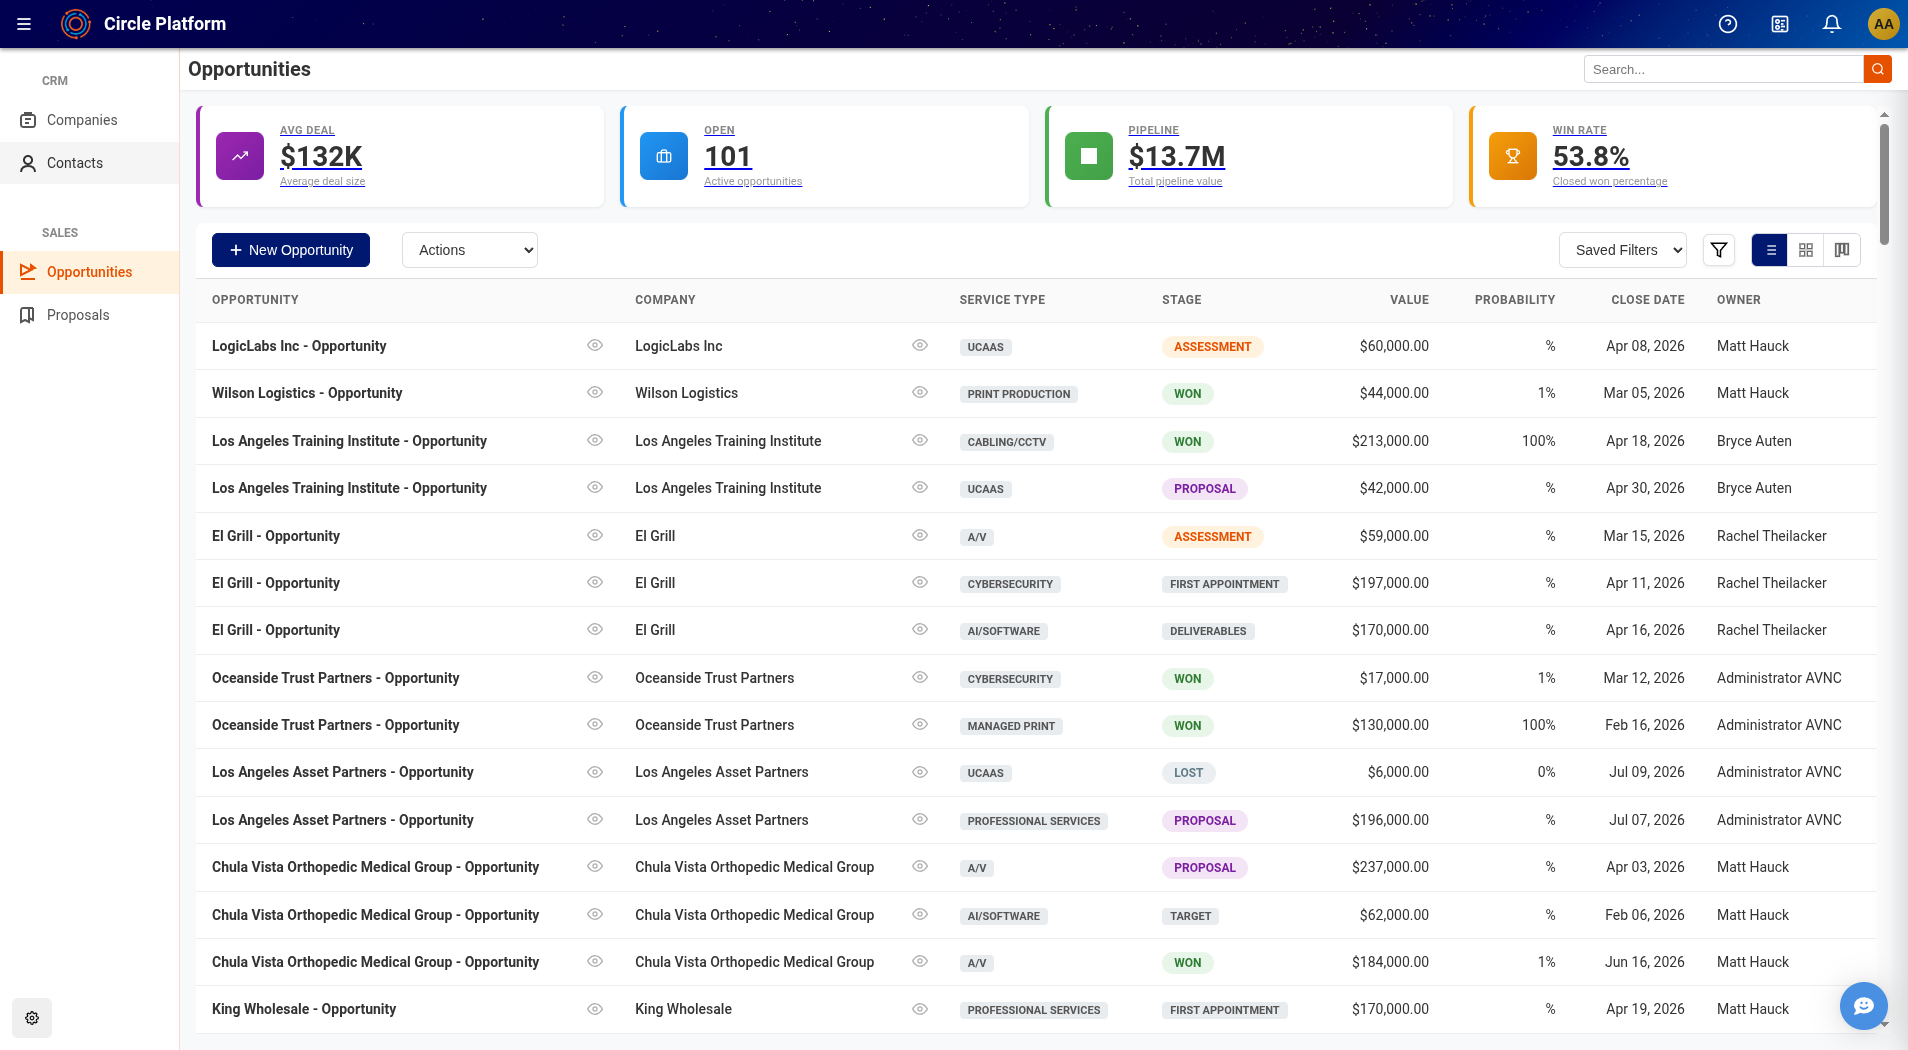The image size is (1908, 1050).
Task: Toggle eye icon beside Wilson Logistics company
Action: [920, 393]
